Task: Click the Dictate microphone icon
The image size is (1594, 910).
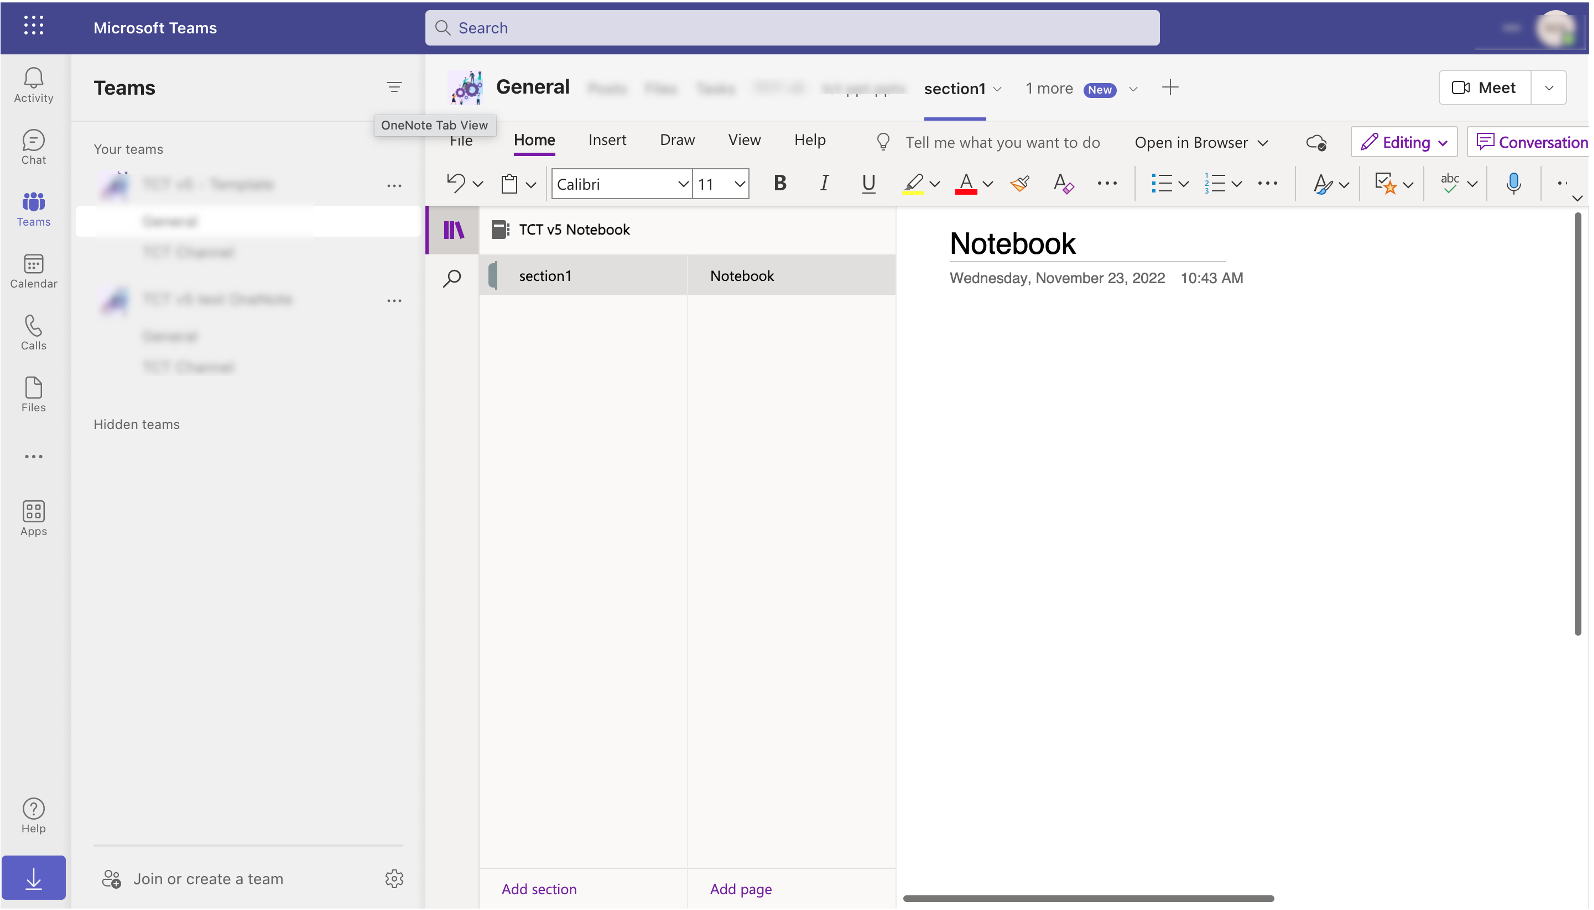Action: 1513,184
